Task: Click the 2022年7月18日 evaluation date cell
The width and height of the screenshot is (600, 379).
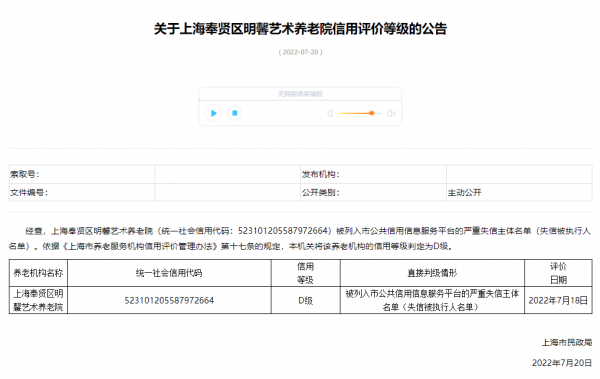Action: click(x=558, y=300)
